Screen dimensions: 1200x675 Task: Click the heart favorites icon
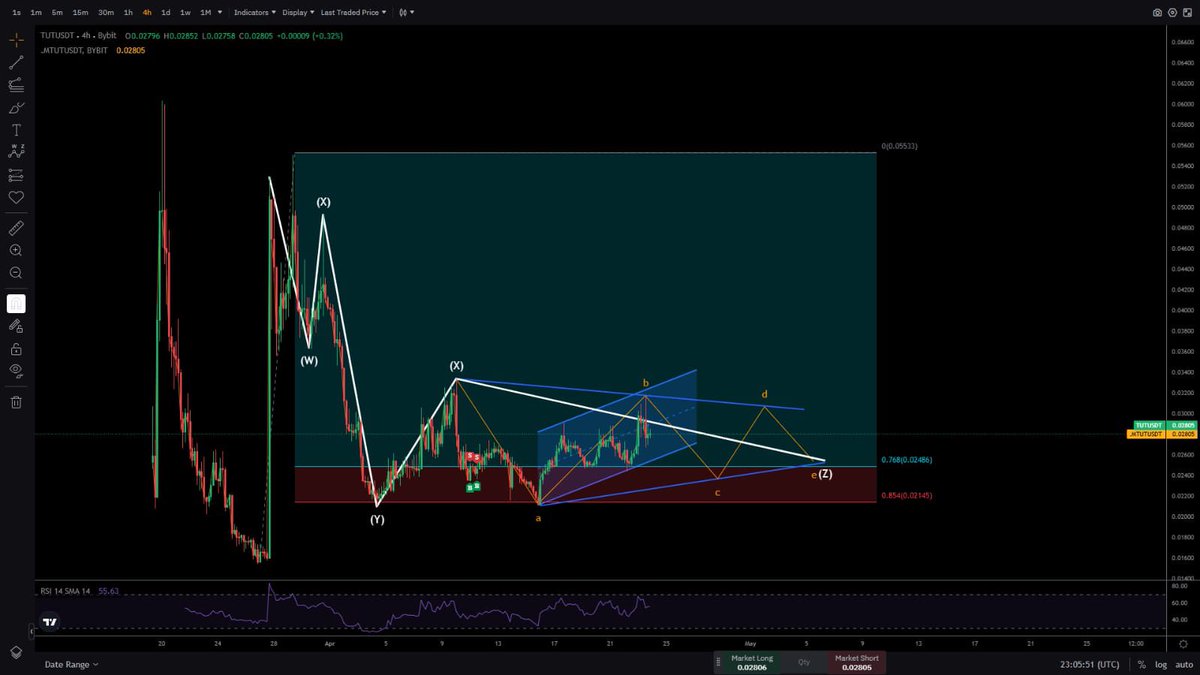click(16, 198)
